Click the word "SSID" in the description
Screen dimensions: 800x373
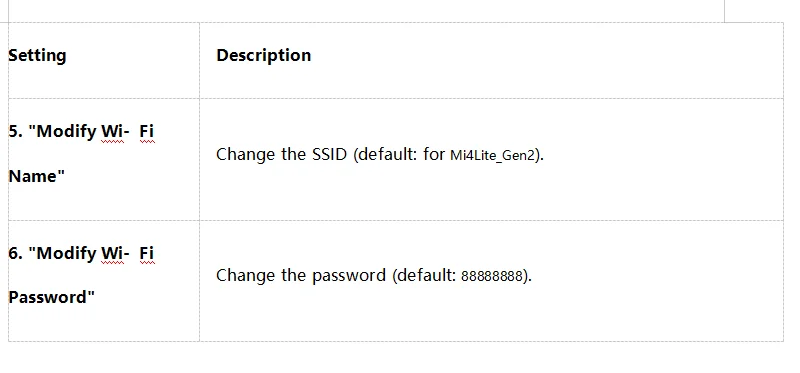click(x=330, y=154)
